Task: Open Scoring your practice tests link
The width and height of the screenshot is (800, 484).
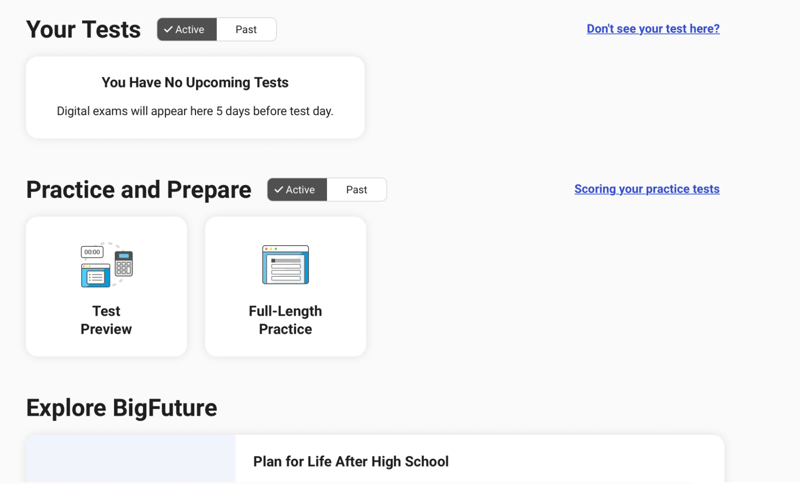Action: tap(647, 189)
